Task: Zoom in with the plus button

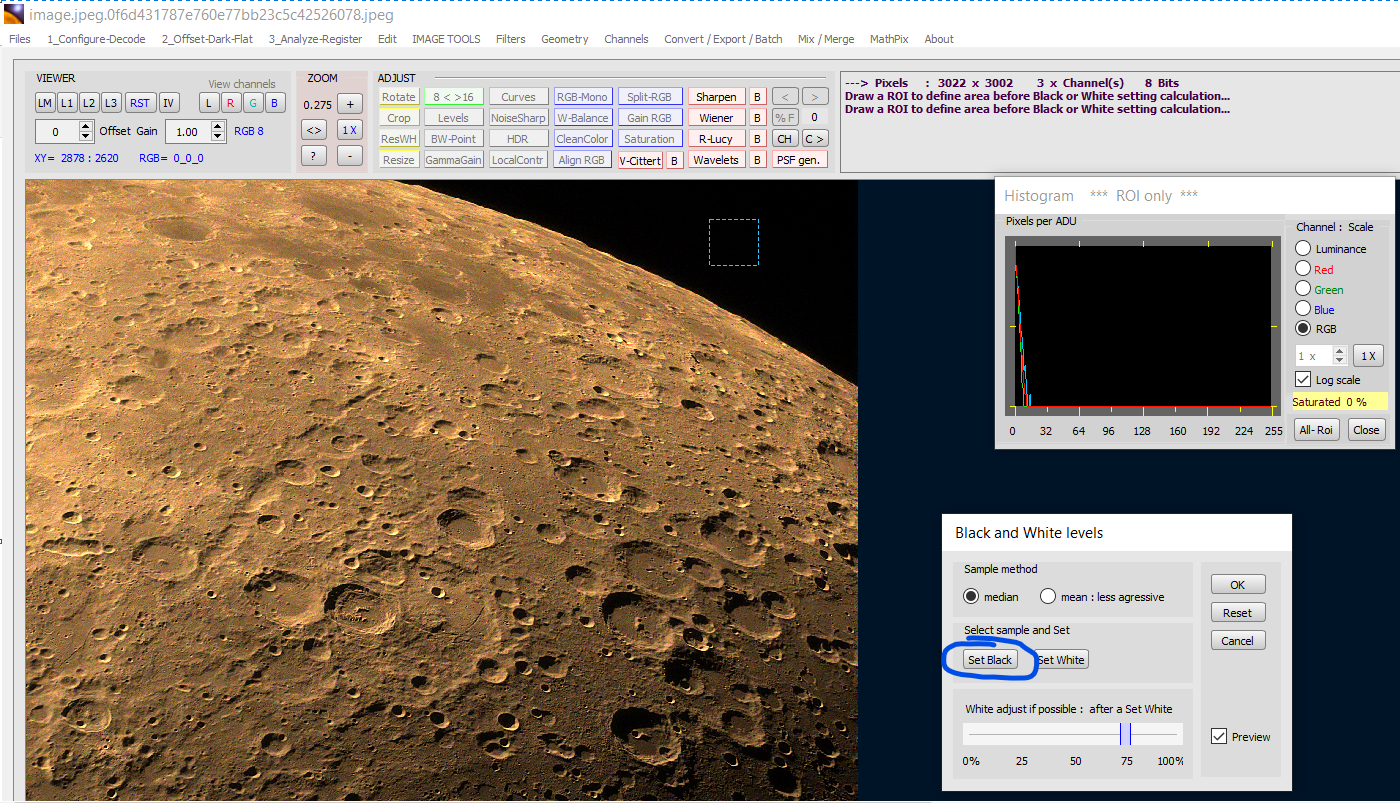Action: tap(350, 104)
